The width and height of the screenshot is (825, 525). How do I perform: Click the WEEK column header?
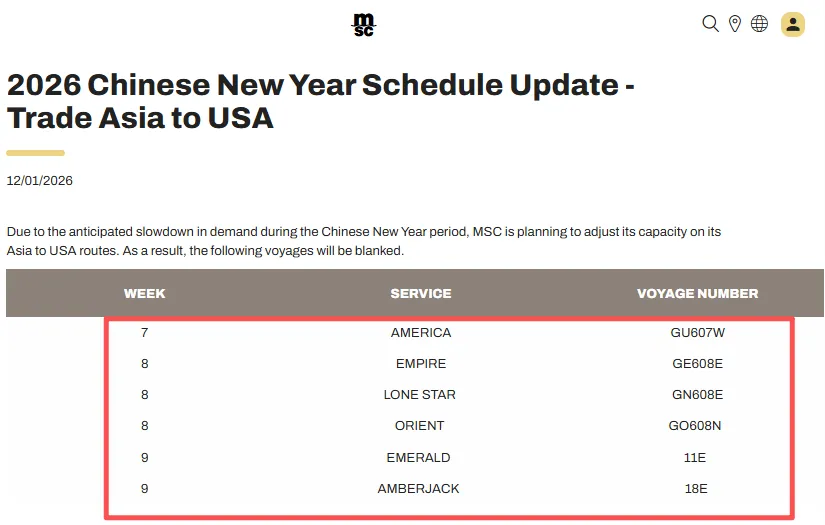tap(145, 294)
